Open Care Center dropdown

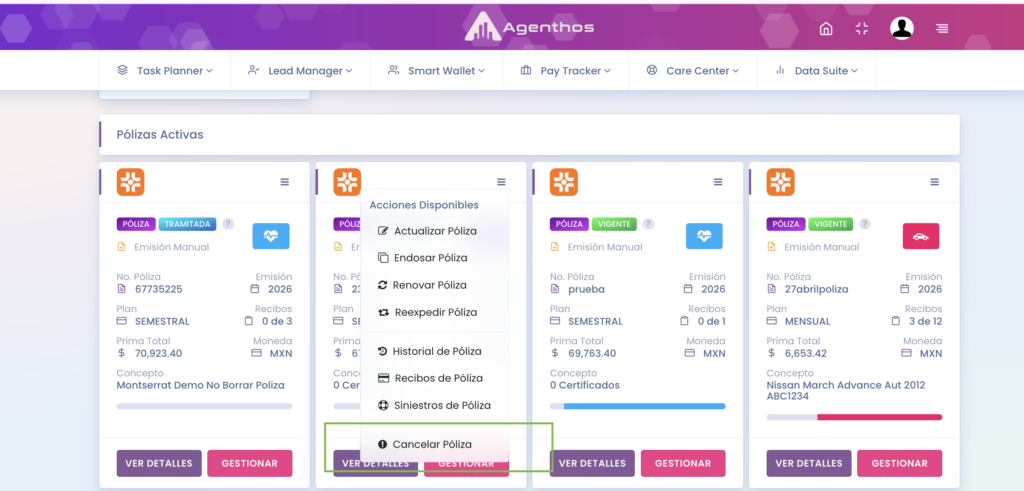click(692, 71)
